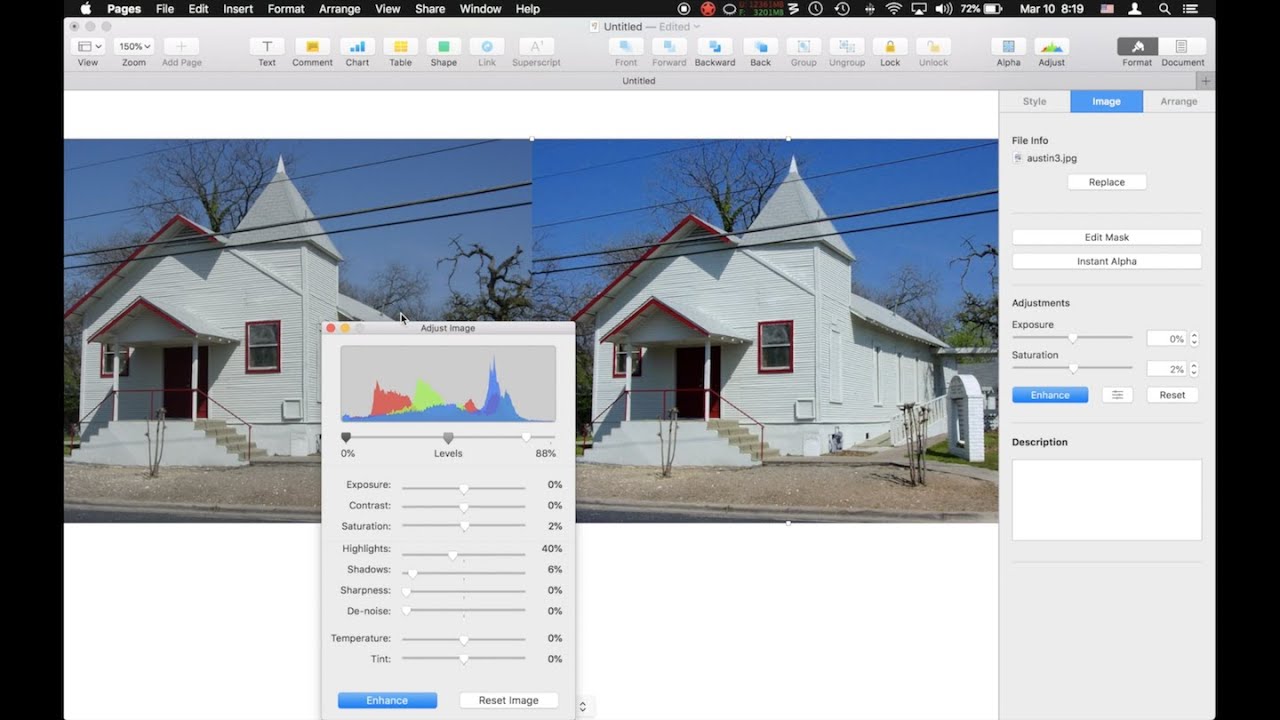Bring object to Front
Viewport: 1280px width, 720px height.
[x=626, y=46]
